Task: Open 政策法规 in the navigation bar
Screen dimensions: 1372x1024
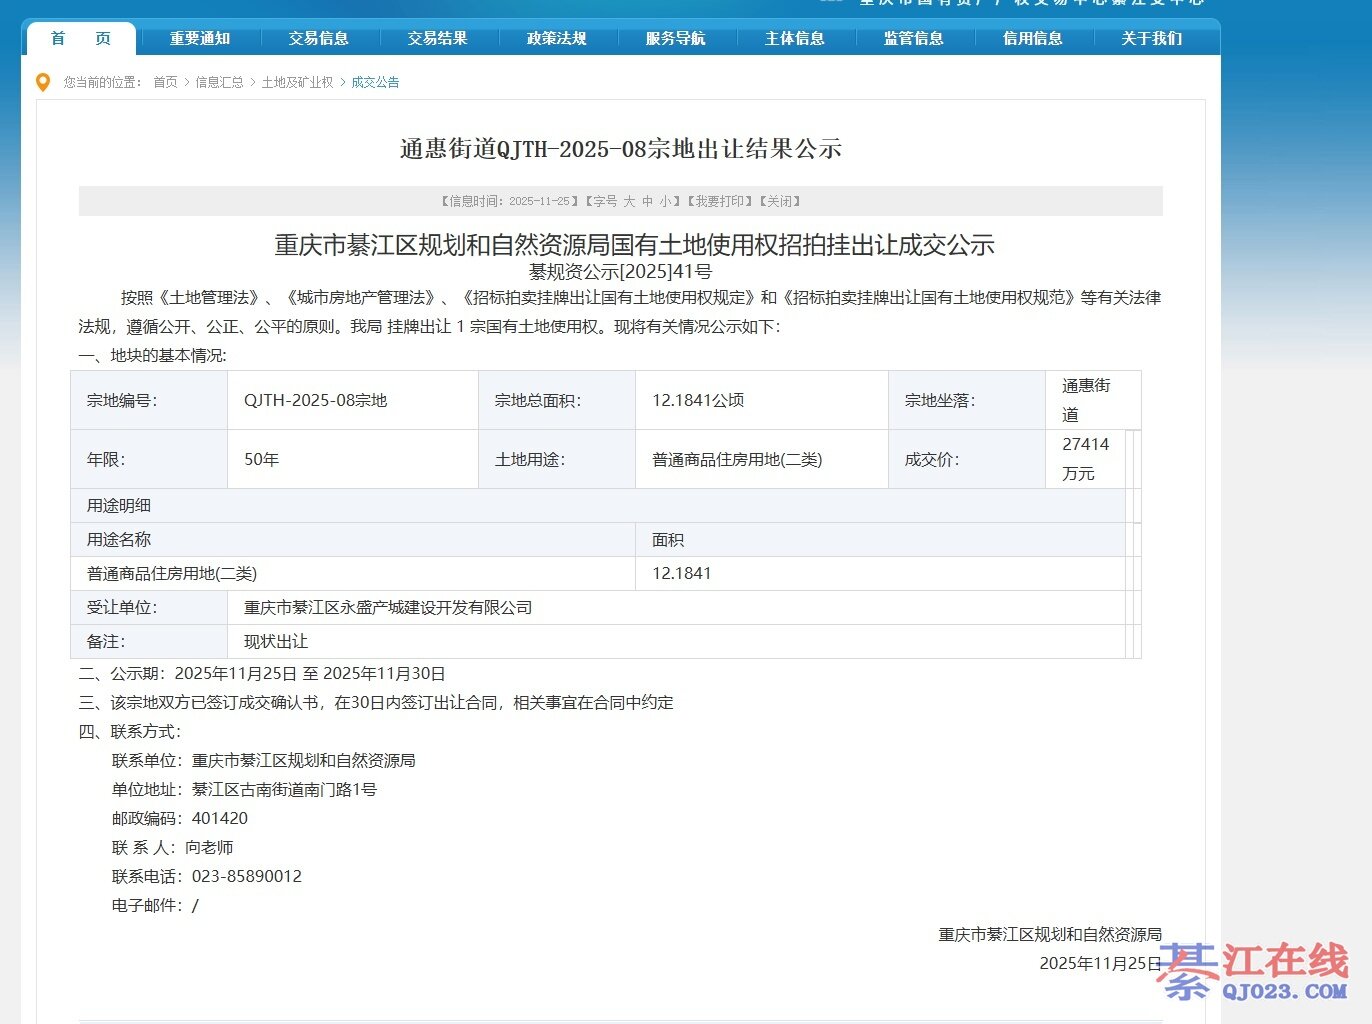Action: pos(557,38)
